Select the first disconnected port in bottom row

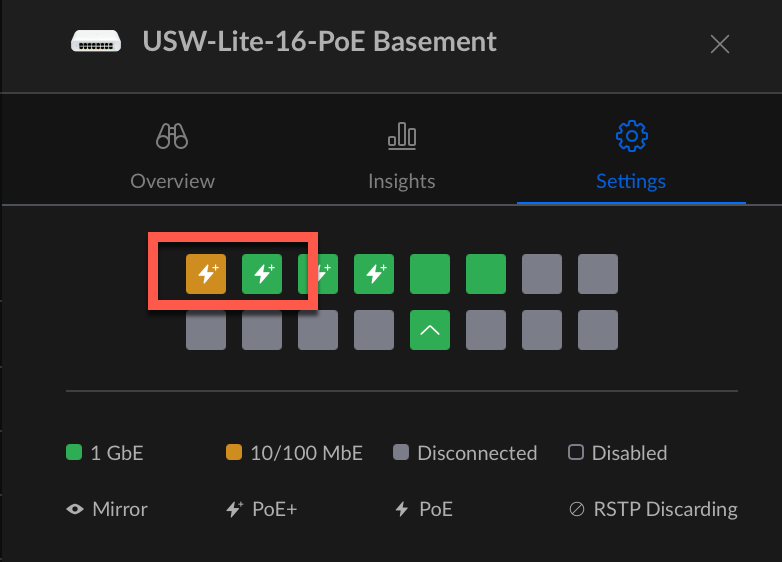pyautogui.click(x=206, y=330)
